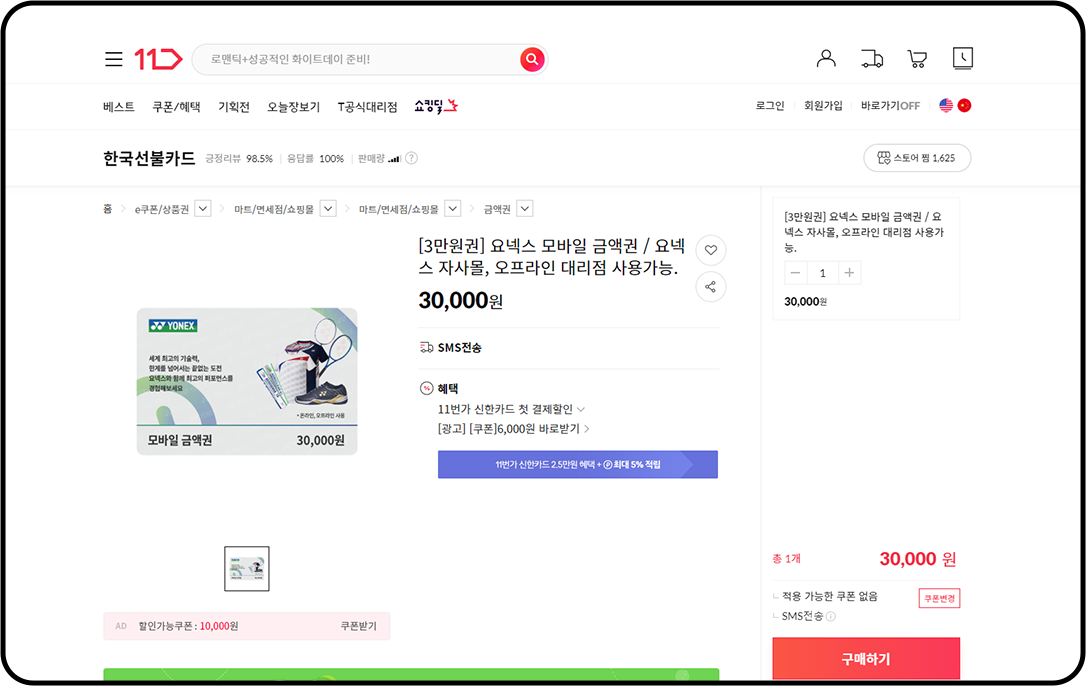This screenshot has height=686, width=1086.
Task: Click the search input field
Action: coord(357,60)
